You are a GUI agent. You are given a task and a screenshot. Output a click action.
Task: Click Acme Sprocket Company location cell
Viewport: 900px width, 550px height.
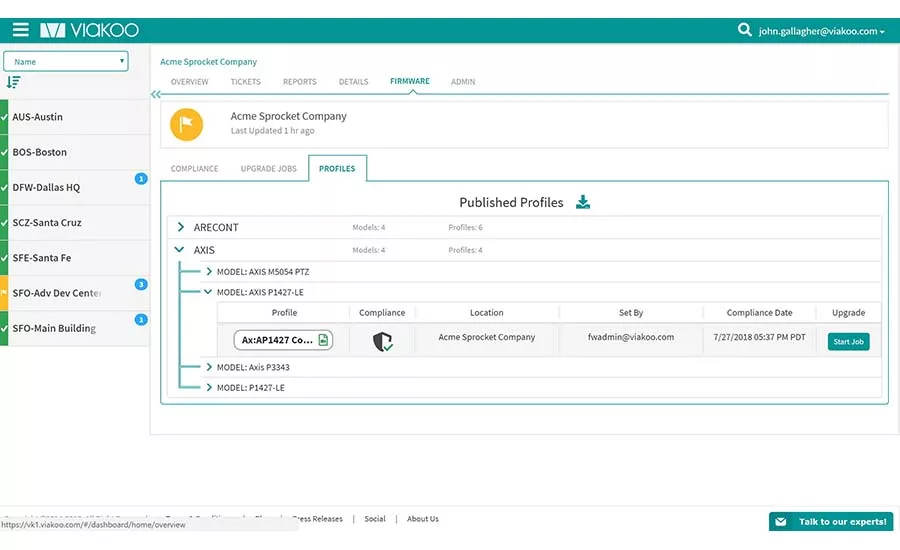click(487, 337)
